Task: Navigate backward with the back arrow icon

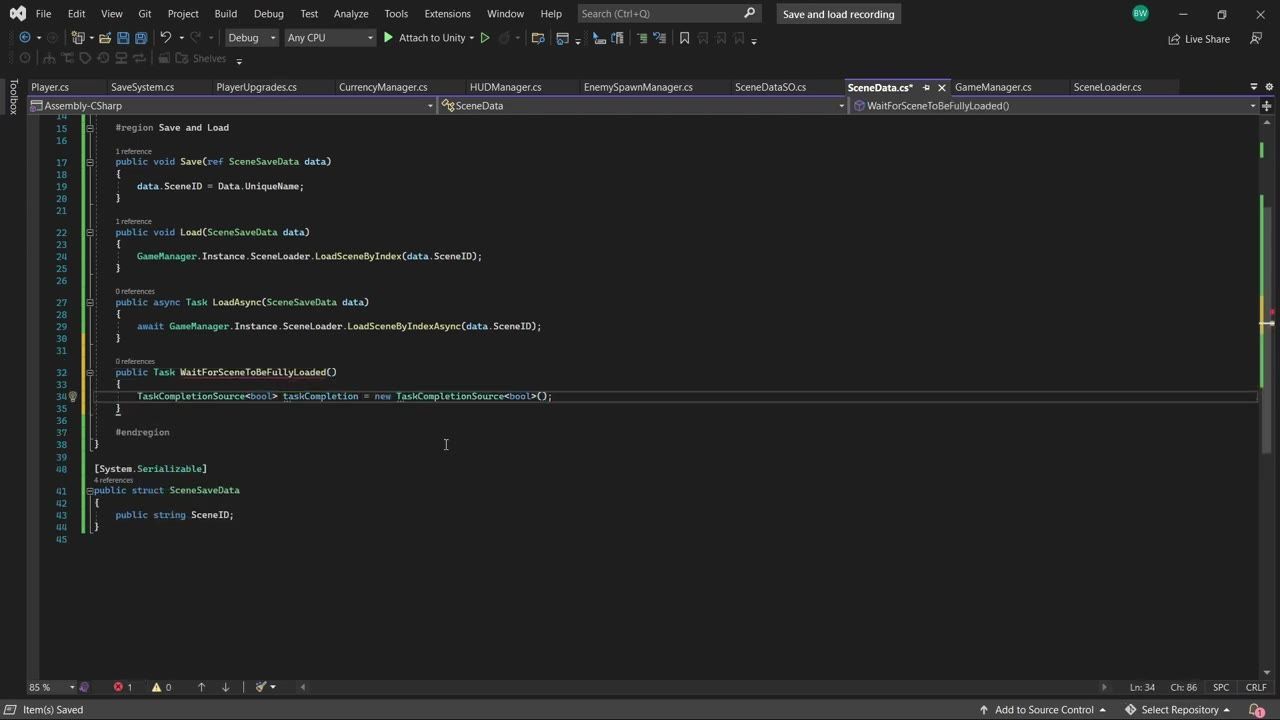Action: click(25, 38)
